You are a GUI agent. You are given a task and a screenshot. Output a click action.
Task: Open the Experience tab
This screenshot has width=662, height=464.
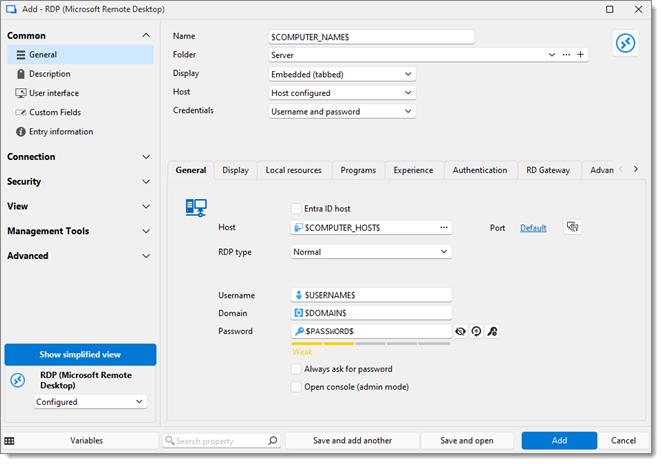tap(414, 170)
